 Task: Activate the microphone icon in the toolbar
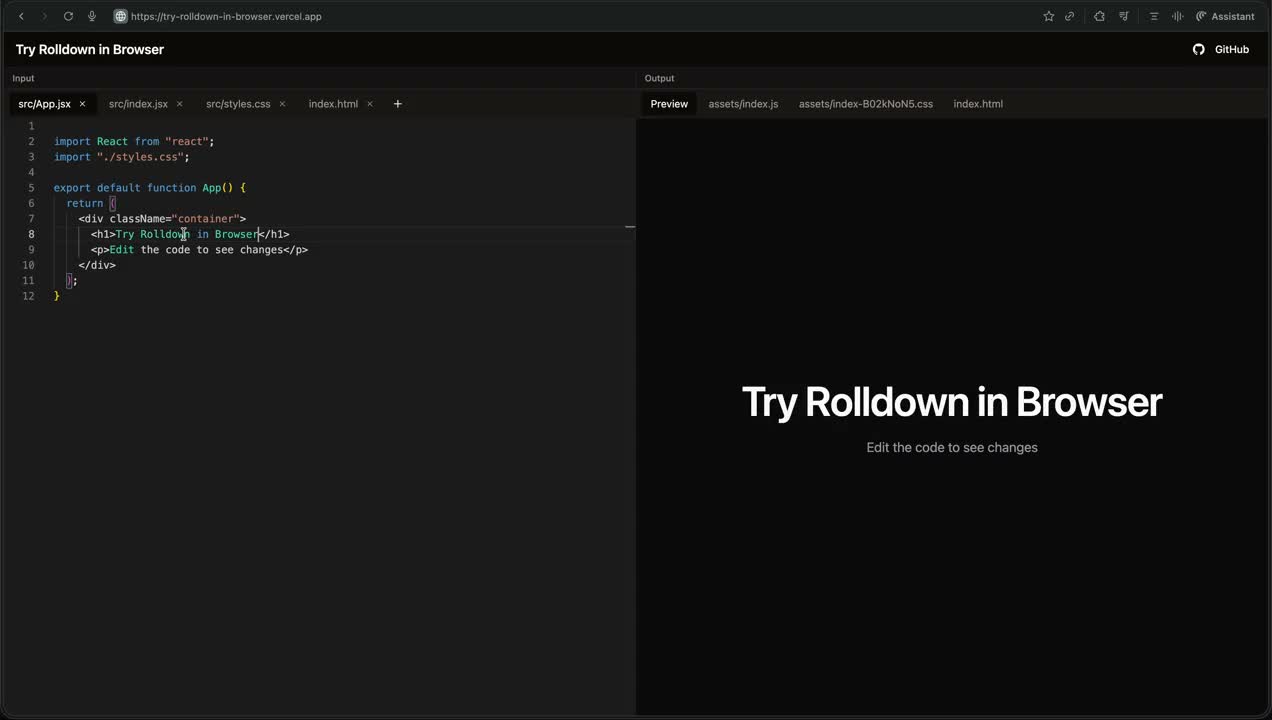[x=92, y=16]
